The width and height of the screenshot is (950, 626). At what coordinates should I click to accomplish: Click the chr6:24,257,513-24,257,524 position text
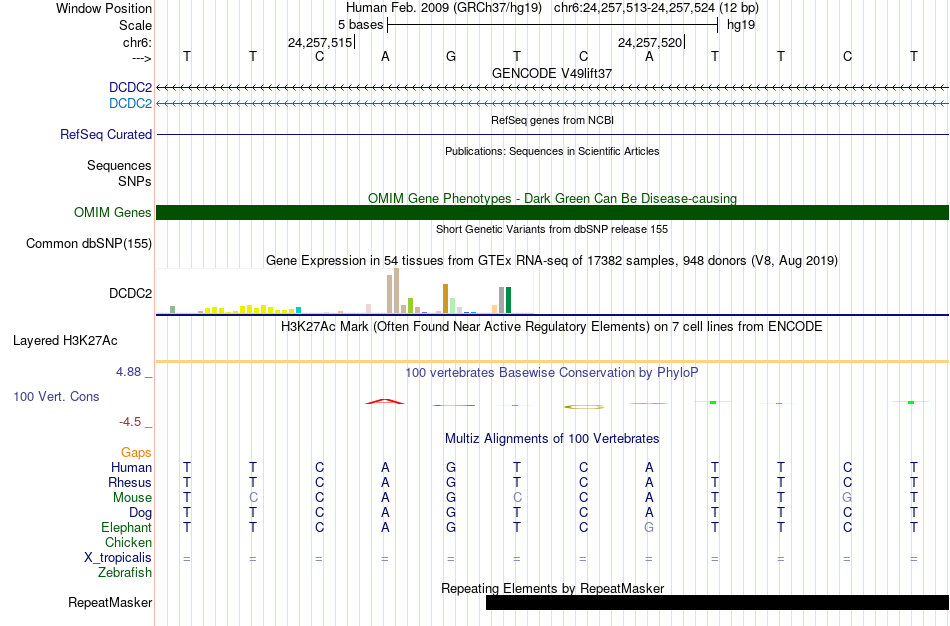(656, 8)
